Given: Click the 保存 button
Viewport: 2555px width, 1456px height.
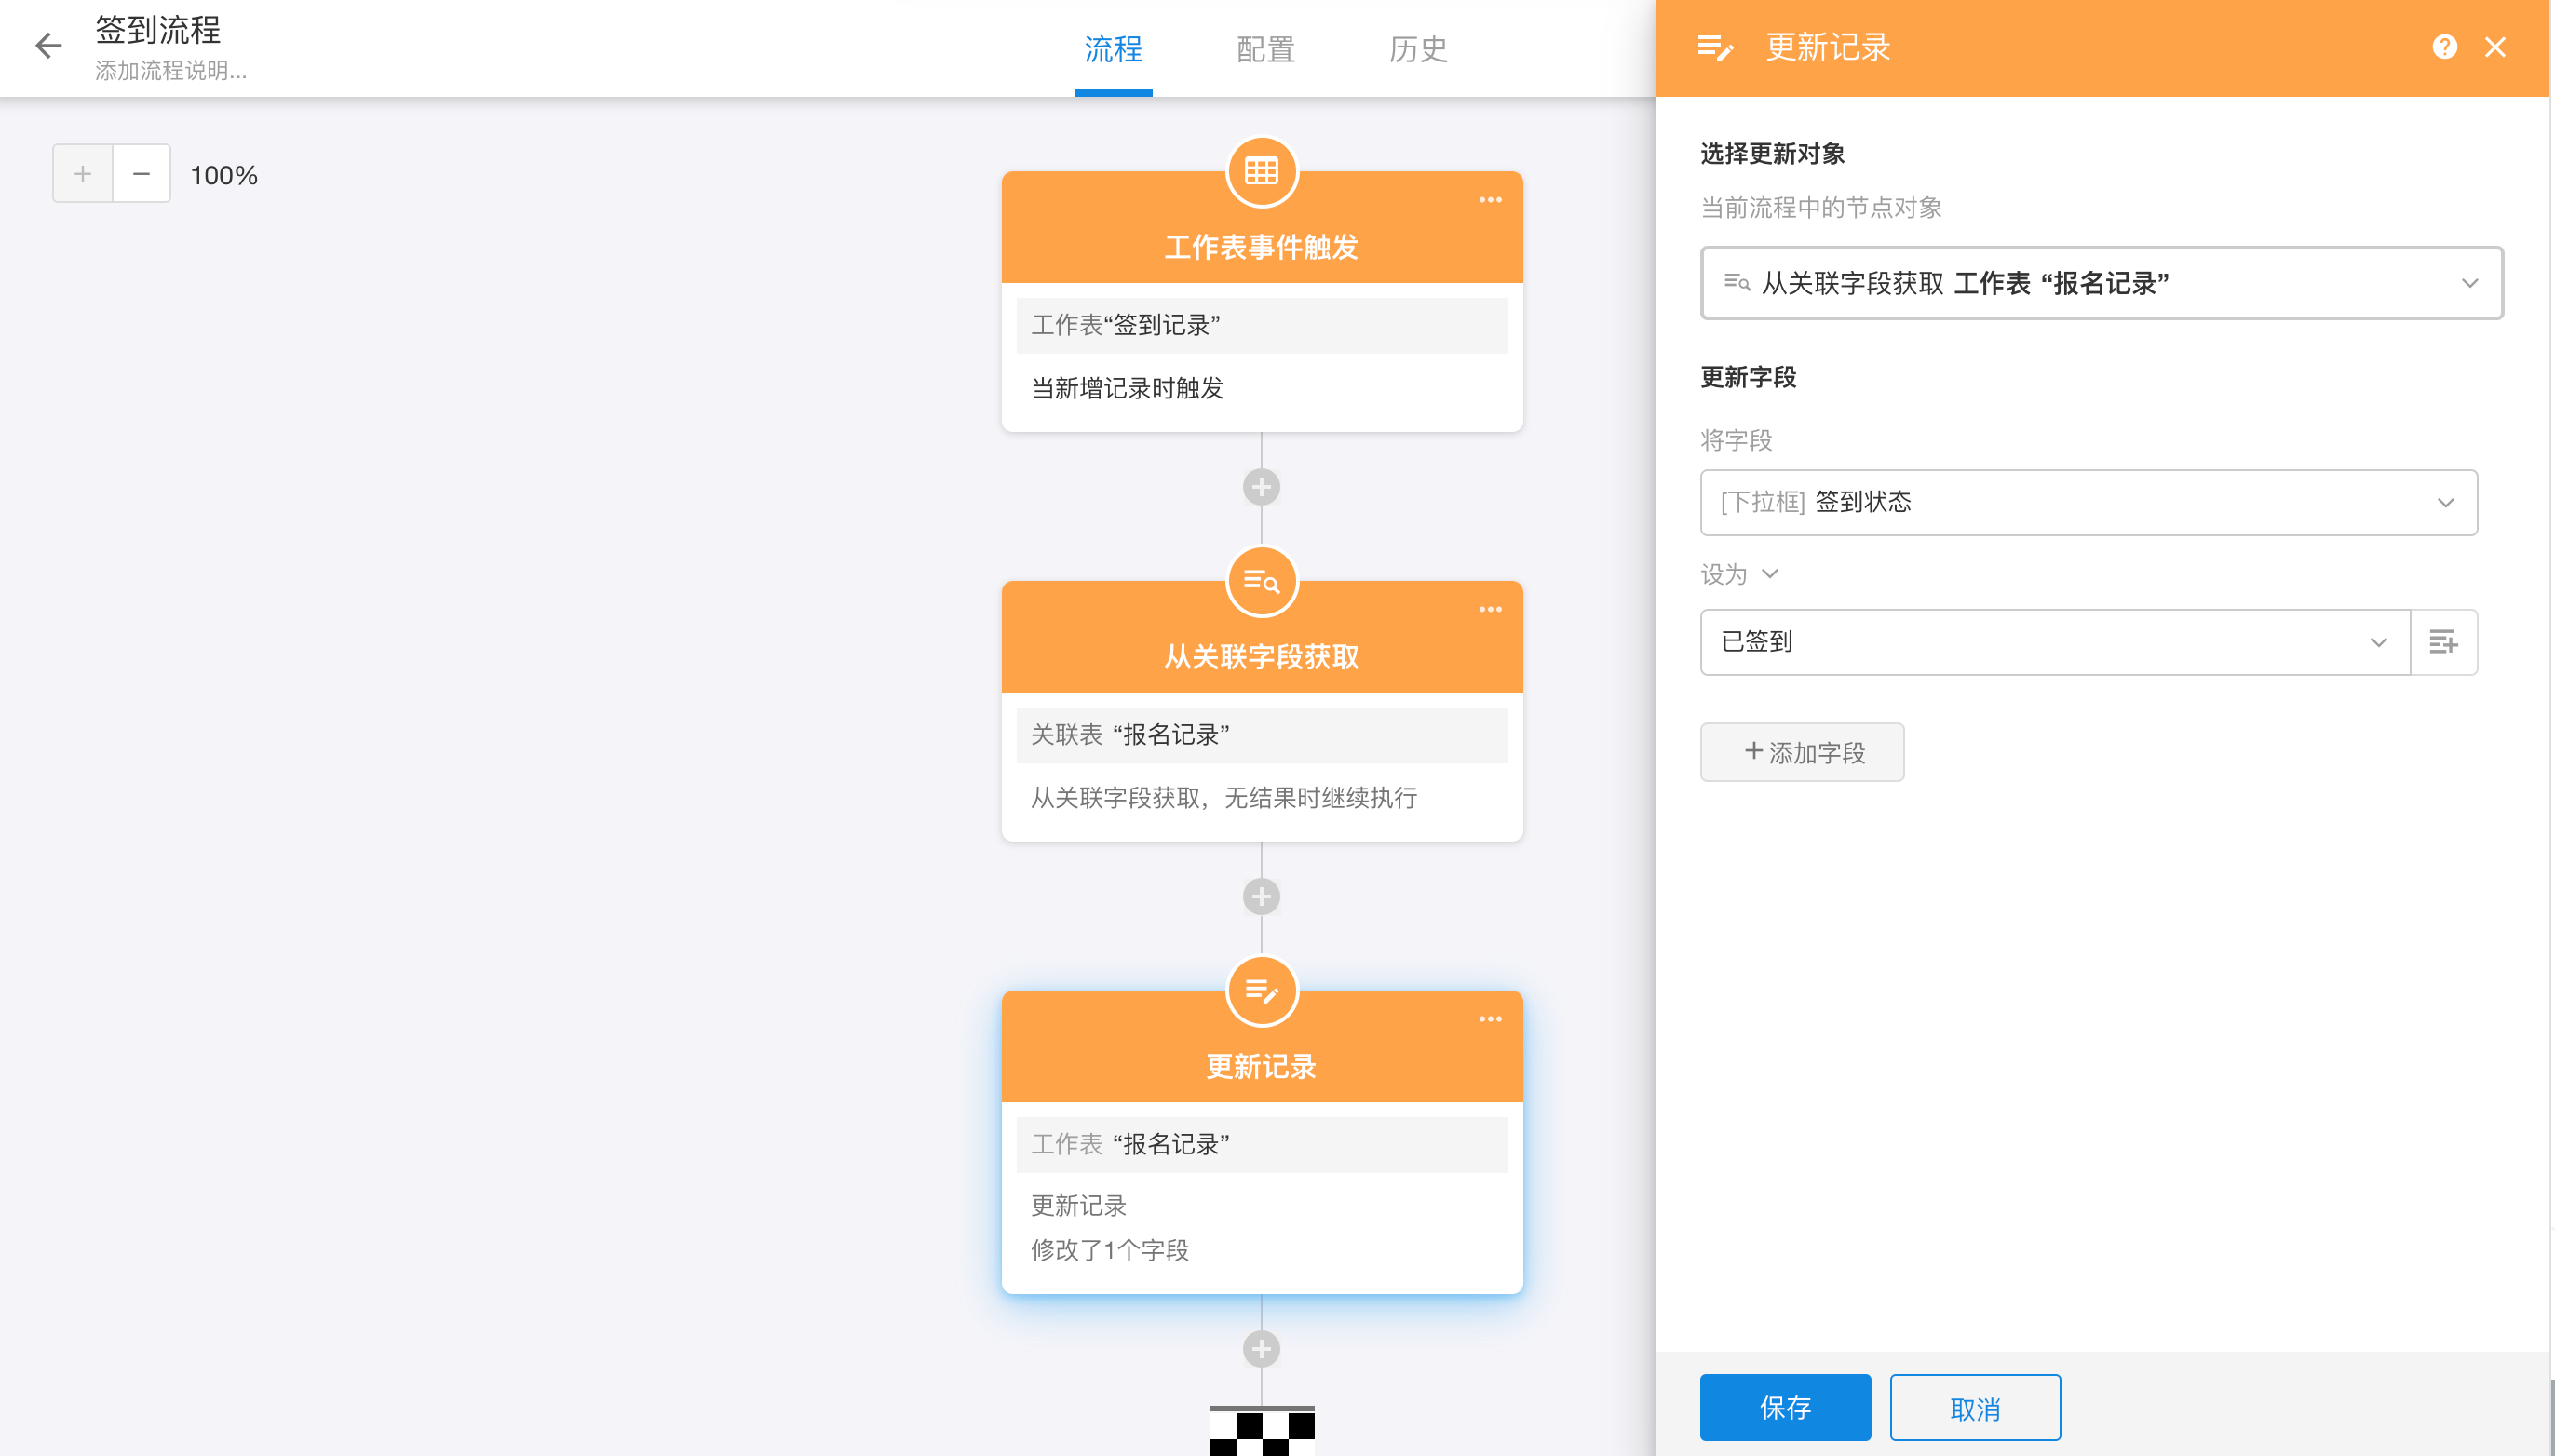Looking at the screenshot, I should [1785, 1407].
